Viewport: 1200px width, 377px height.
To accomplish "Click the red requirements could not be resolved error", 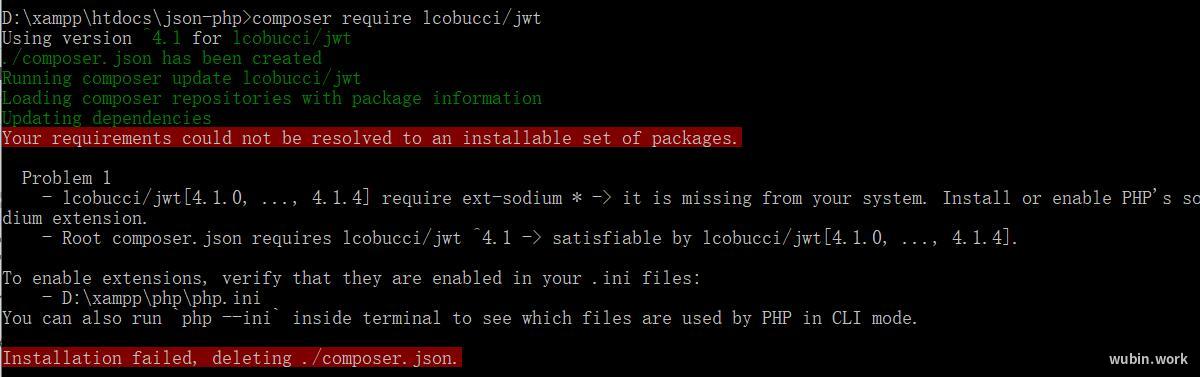I will pos(371,138).
